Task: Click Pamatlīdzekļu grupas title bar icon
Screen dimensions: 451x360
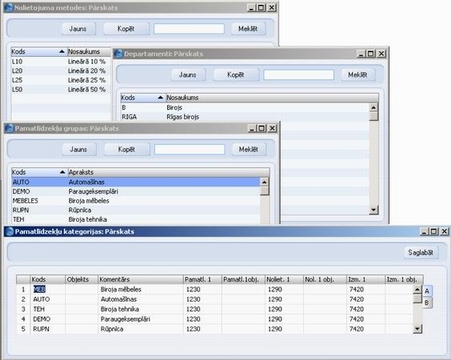Action: click(x=10, y=128)
